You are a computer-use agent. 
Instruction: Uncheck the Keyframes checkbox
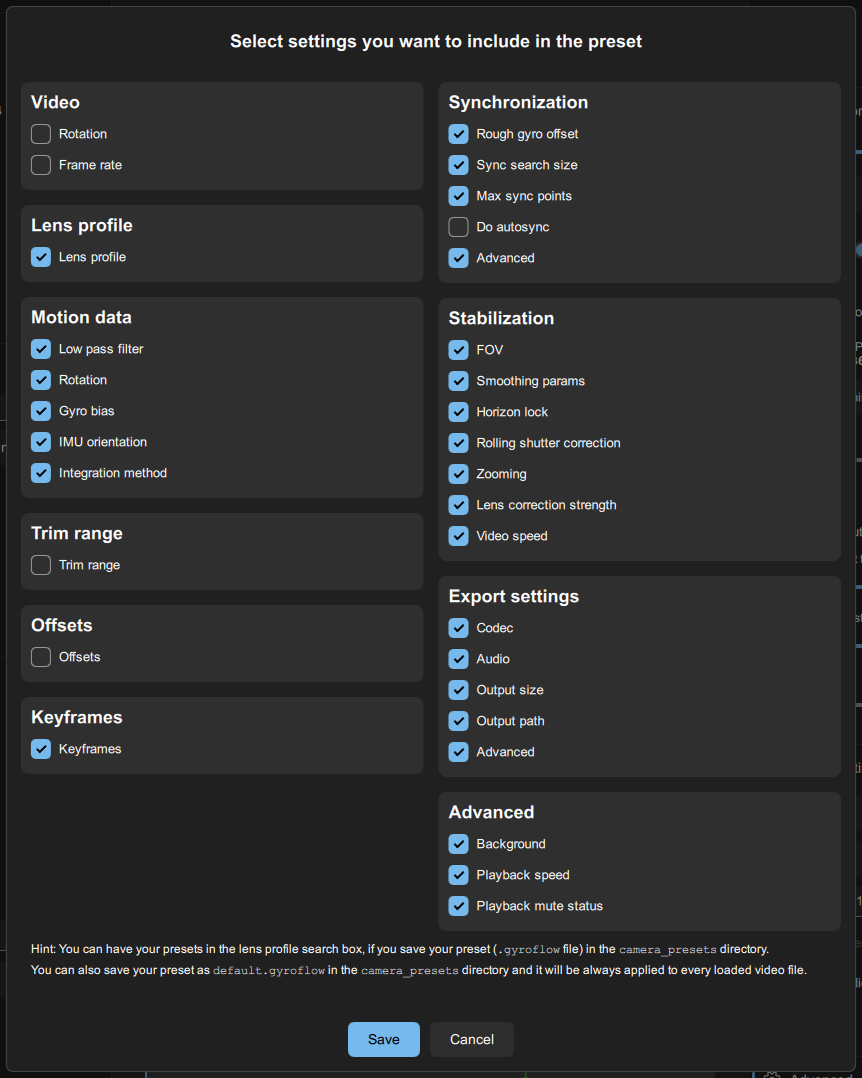41,749
